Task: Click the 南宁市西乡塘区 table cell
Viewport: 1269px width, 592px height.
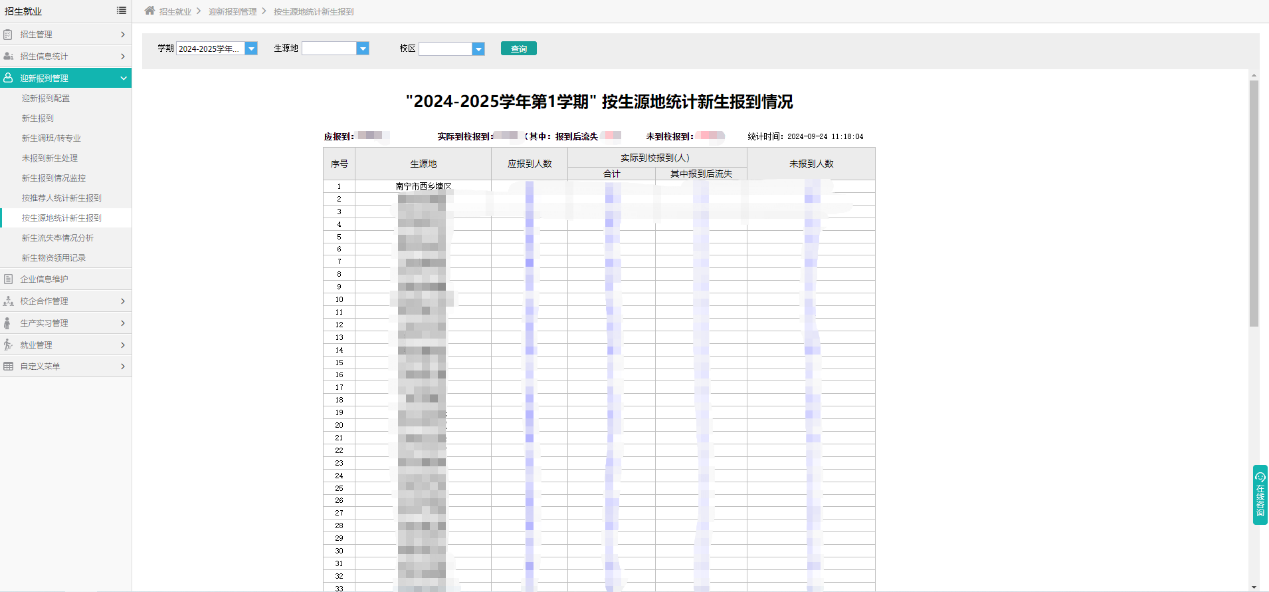Action: pos(423,186)
